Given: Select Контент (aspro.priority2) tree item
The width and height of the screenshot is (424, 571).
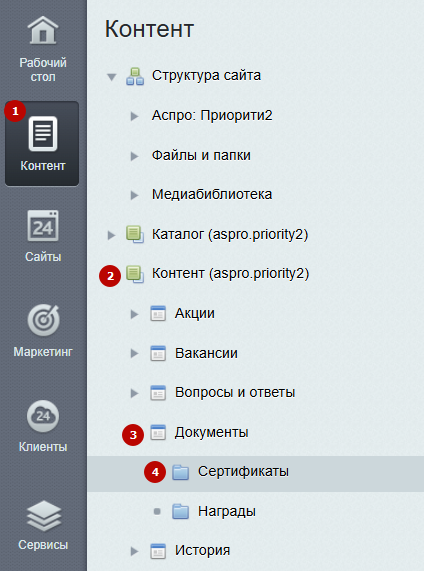Looking at the screenshot, I should pyautogui.click(x=230, y=273).
